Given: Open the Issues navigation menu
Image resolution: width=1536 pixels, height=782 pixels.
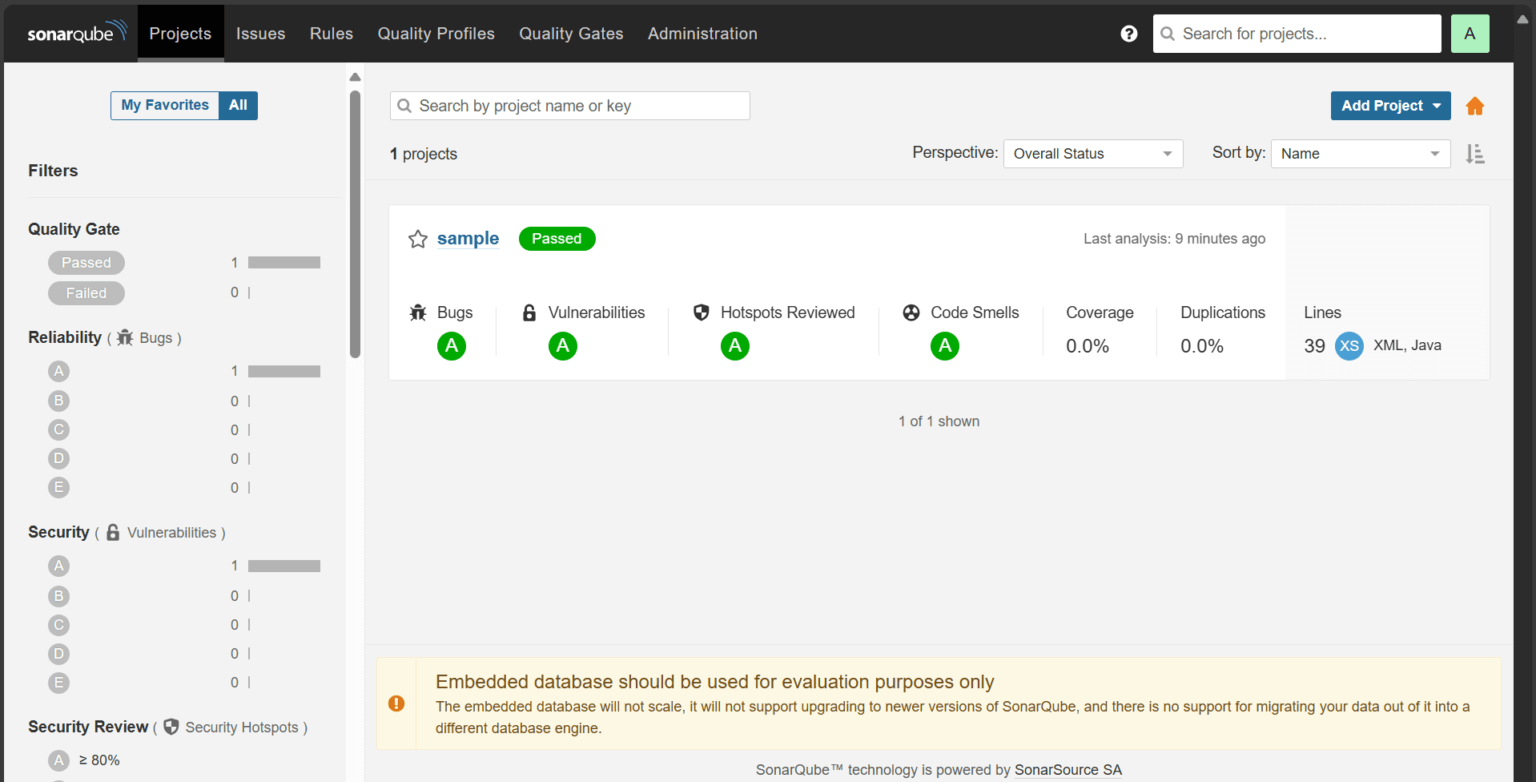Looking at the screenshot, I should click(260, 33).
